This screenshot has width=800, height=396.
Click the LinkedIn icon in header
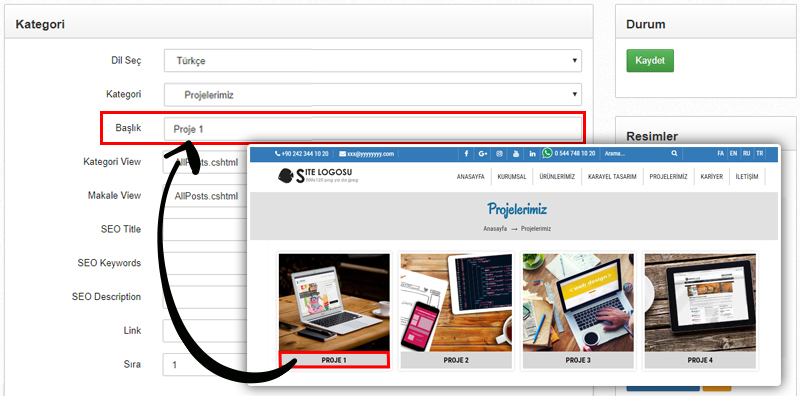(532, 154)
